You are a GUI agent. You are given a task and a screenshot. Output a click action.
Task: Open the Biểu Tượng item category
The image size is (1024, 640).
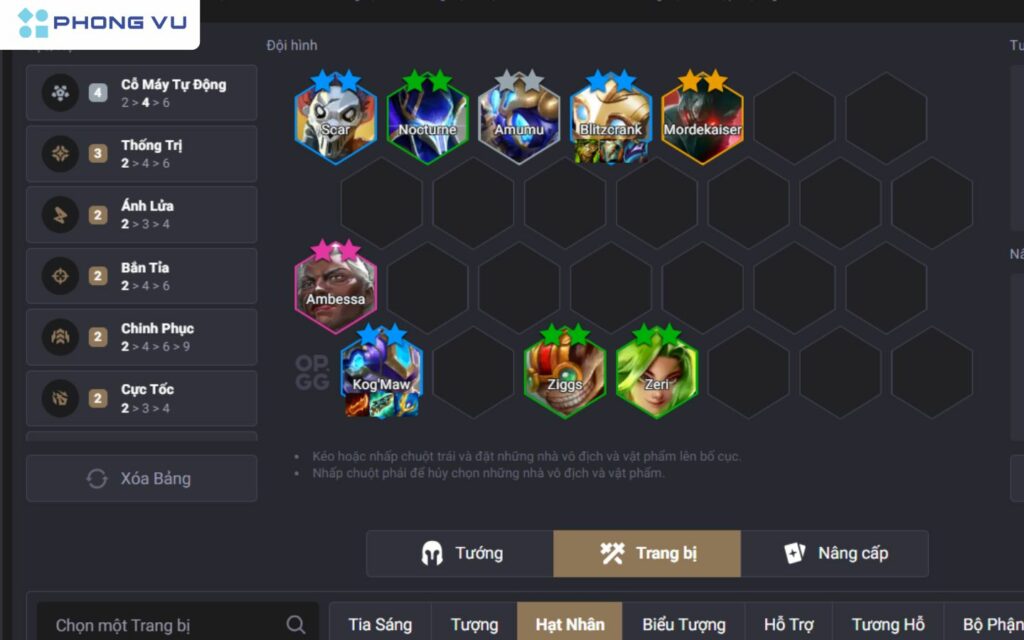pos(684,625)
